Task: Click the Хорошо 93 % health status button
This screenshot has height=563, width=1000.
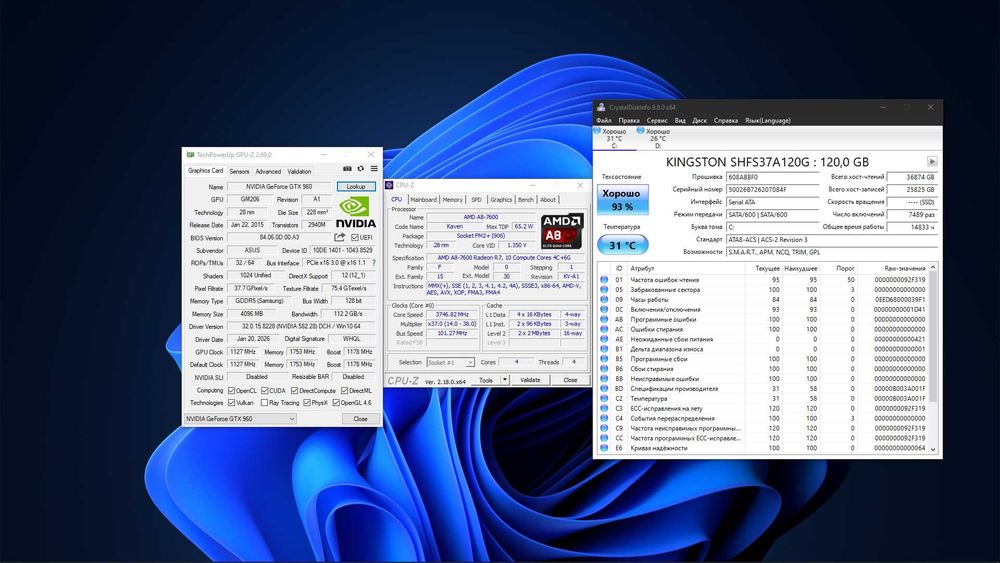Action: point(622,200)
